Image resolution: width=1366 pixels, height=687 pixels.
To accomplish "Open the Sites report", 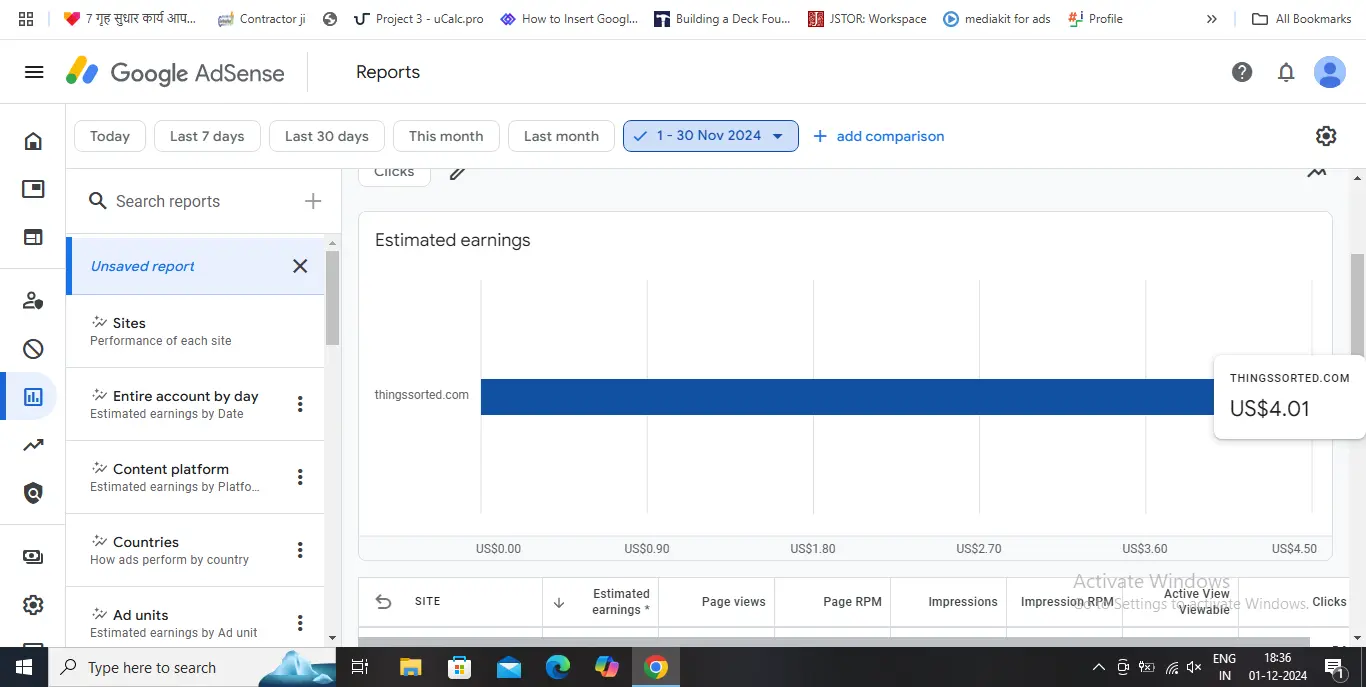I will (195, 331).
